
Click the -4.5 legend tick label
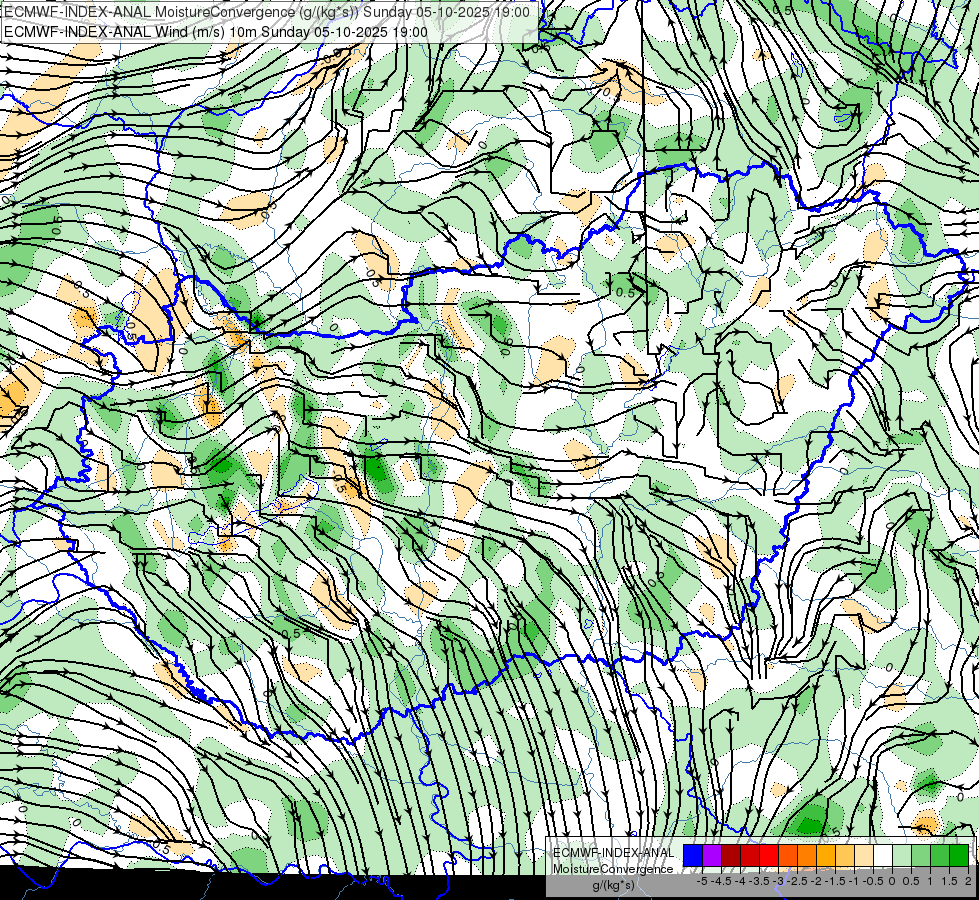click(x=721, y=881)
